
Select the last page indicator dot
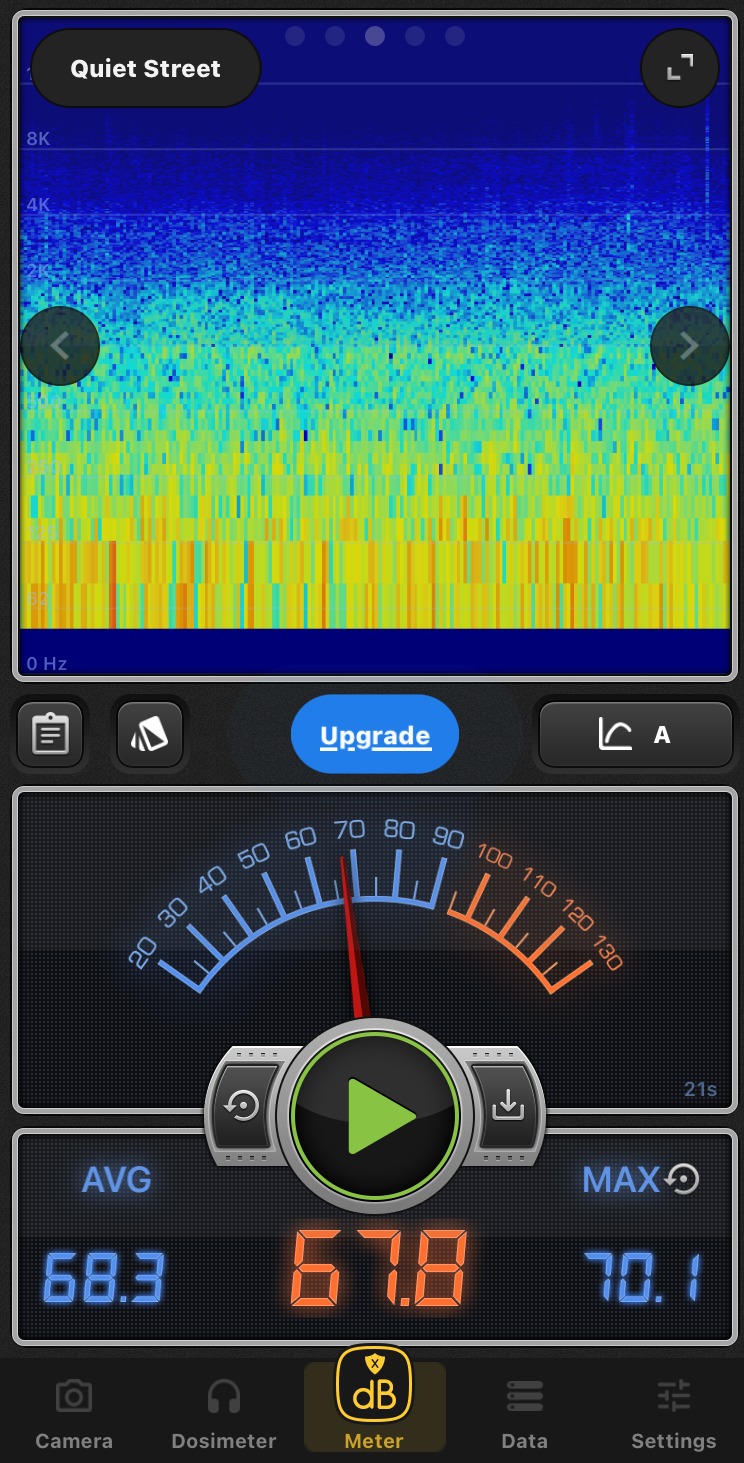[x=455, y=36]
